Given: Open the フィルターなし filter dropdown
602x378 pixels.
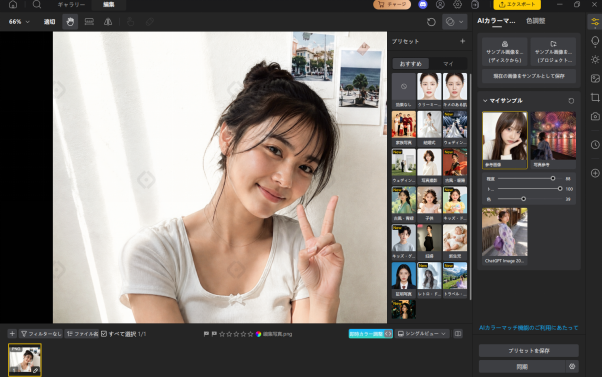Looking at the screenshot, I should click(41, 334).
